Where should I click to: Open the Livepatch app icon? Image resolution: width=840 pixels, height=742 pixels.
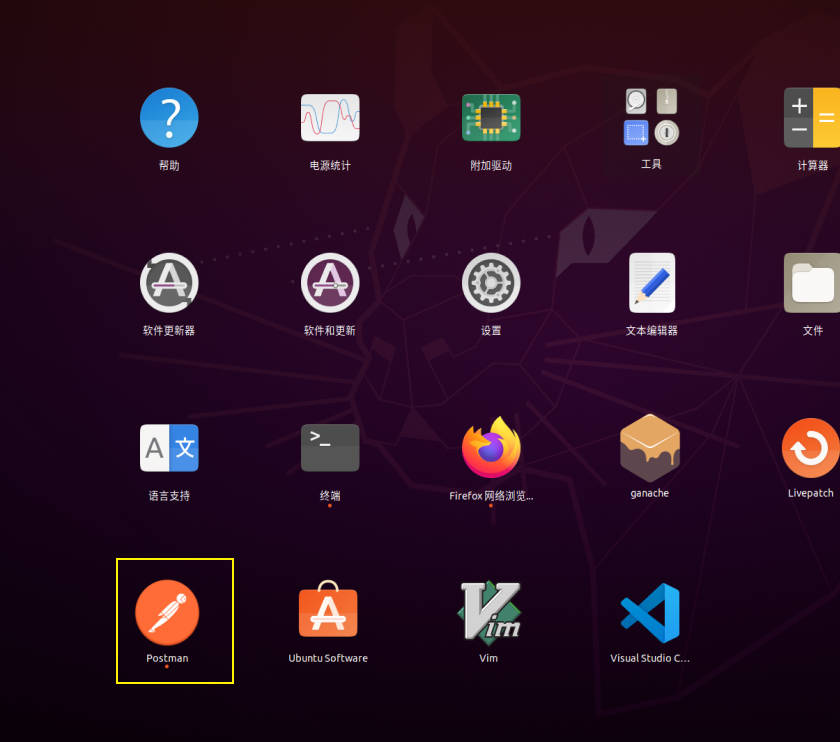click(811, 448)
